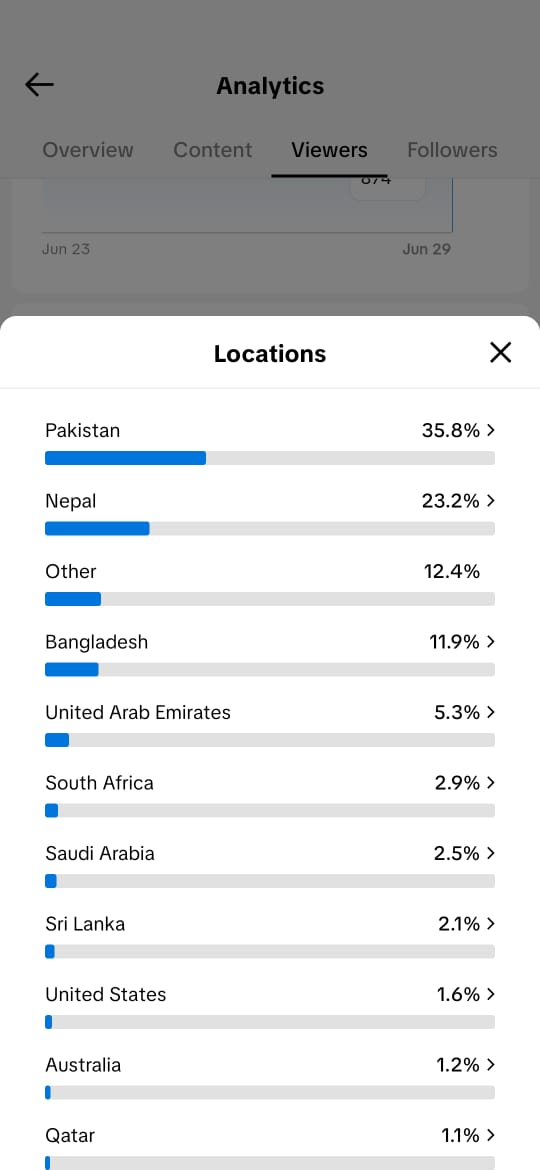
Task: Click the Pakistan percentage bar
Action: tap(270, 458)
